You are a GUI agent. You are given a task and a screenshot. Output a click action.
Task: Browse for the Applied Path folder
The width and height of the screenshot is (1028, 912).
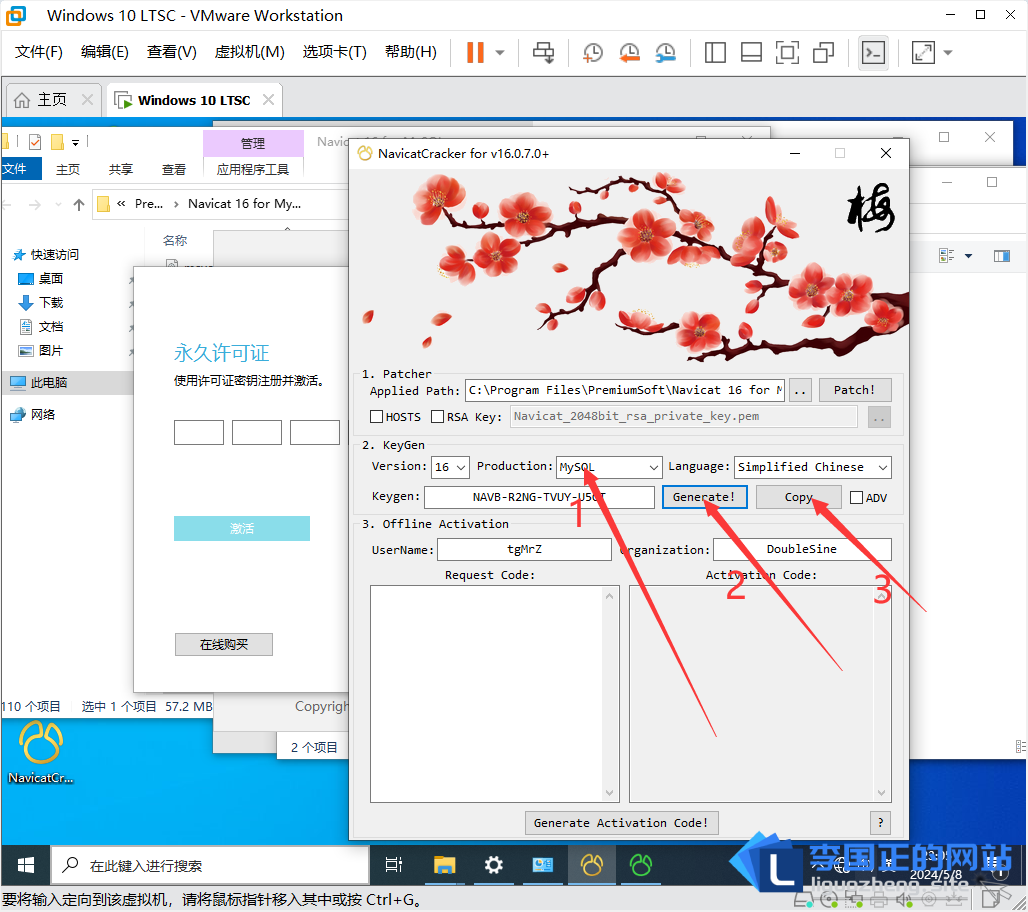(800, 390)
